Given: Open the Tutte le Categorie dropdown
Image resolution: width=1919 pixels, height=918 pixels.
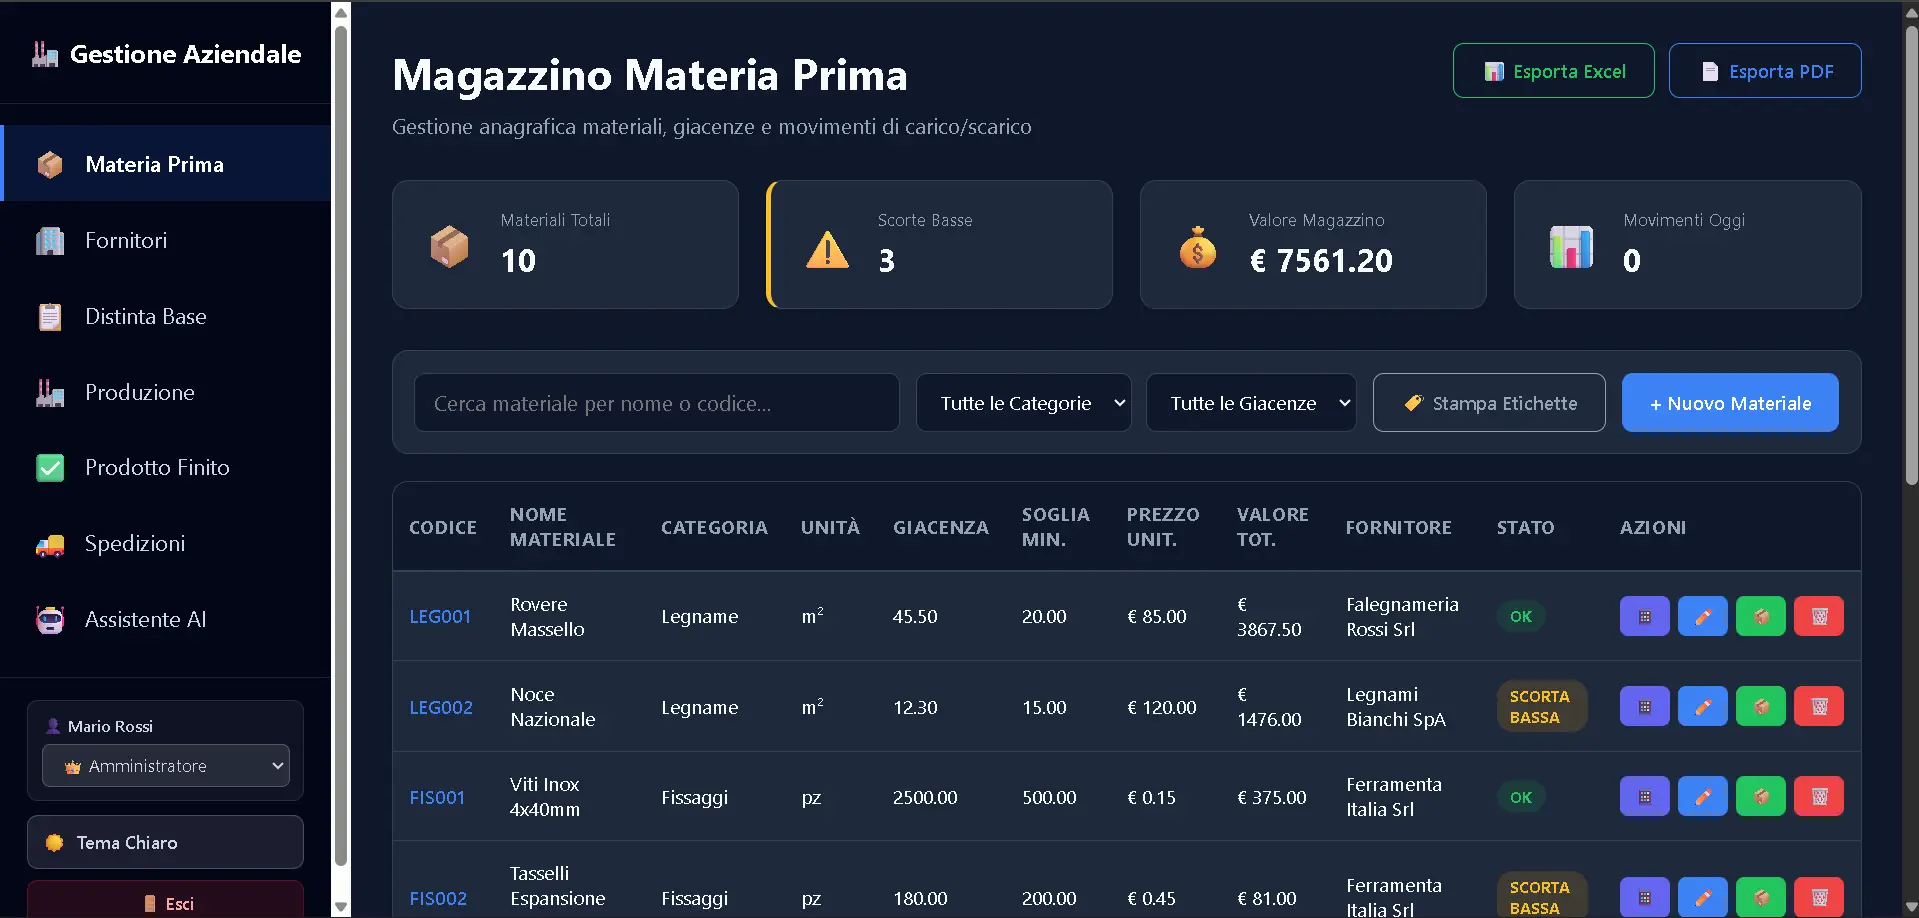Looking at the screenshot, I should click(x=1023, y=403).
